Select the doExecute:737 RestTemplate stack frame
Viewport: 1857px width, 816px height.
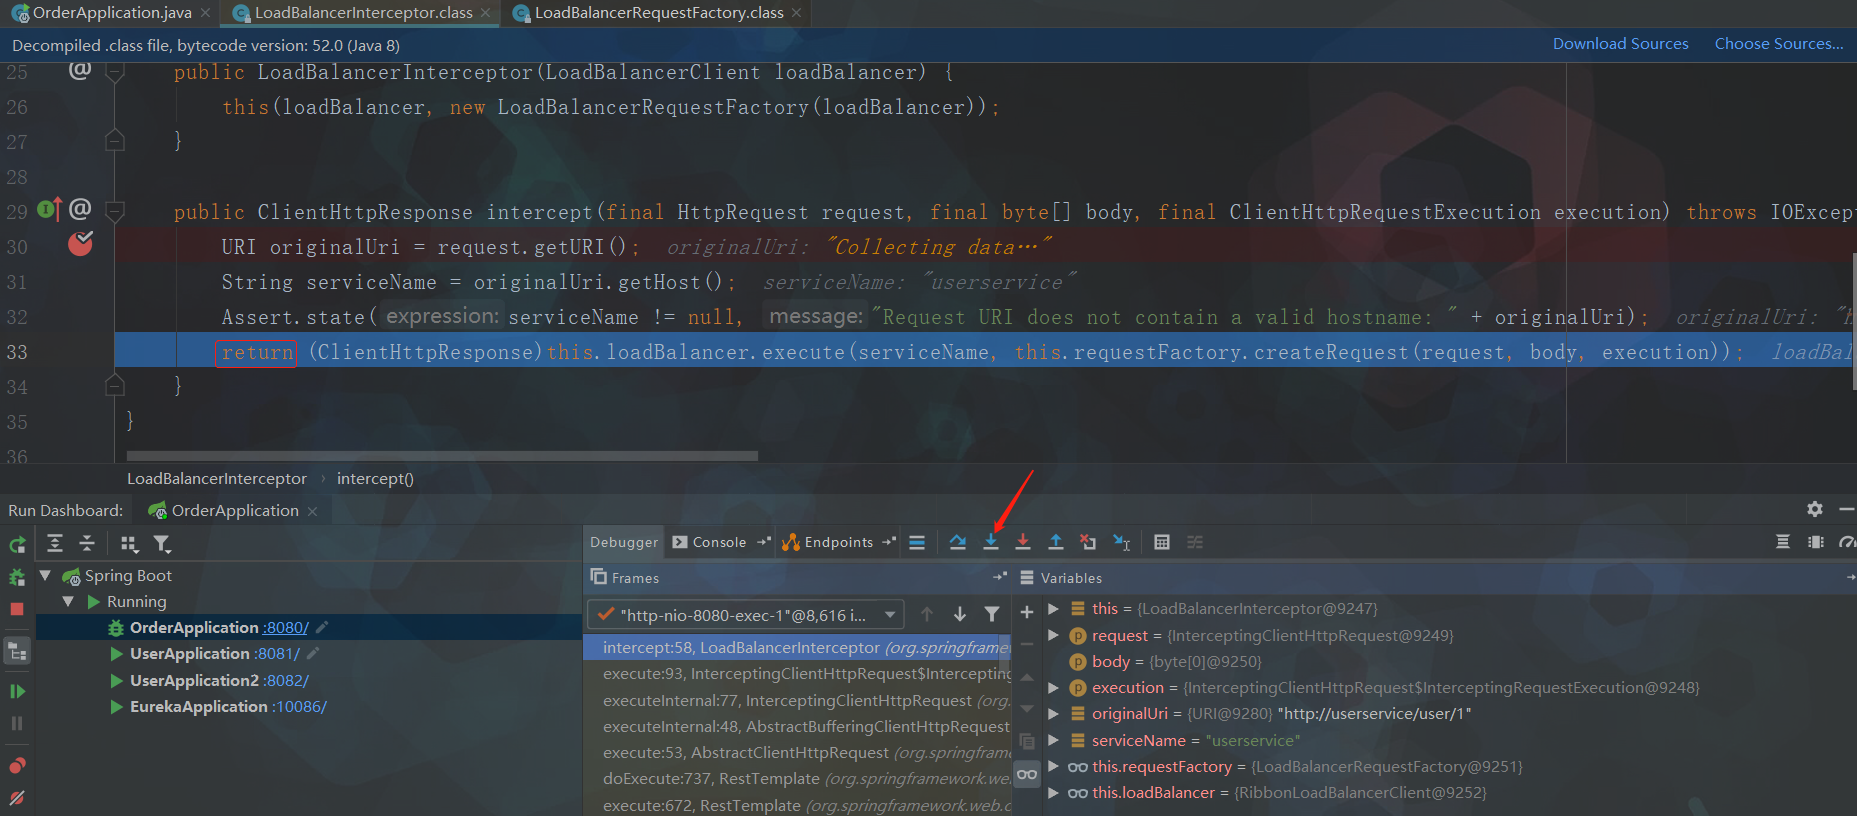[797, 779]
